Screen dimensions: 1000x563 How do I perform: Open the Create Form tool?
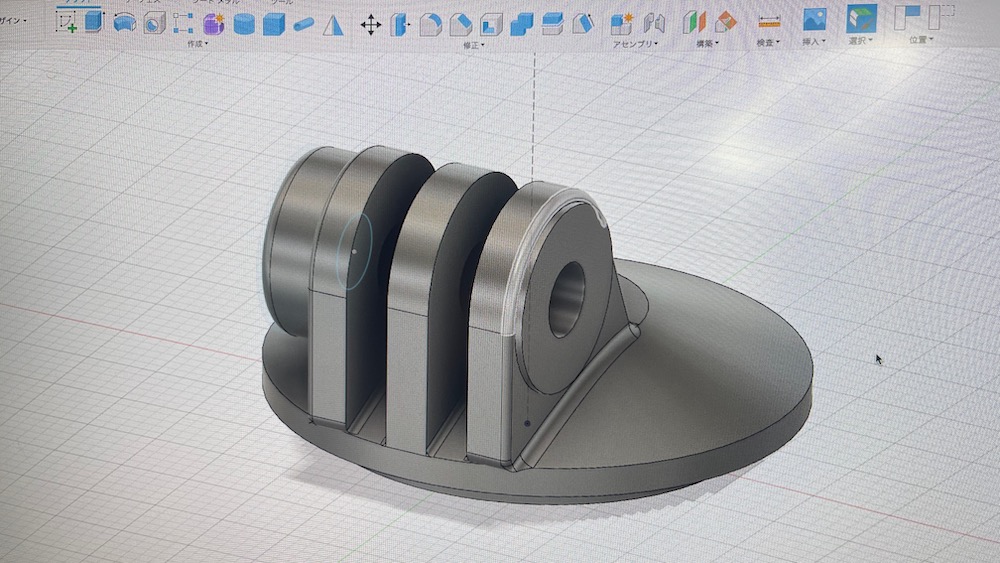tap(213, 24)
